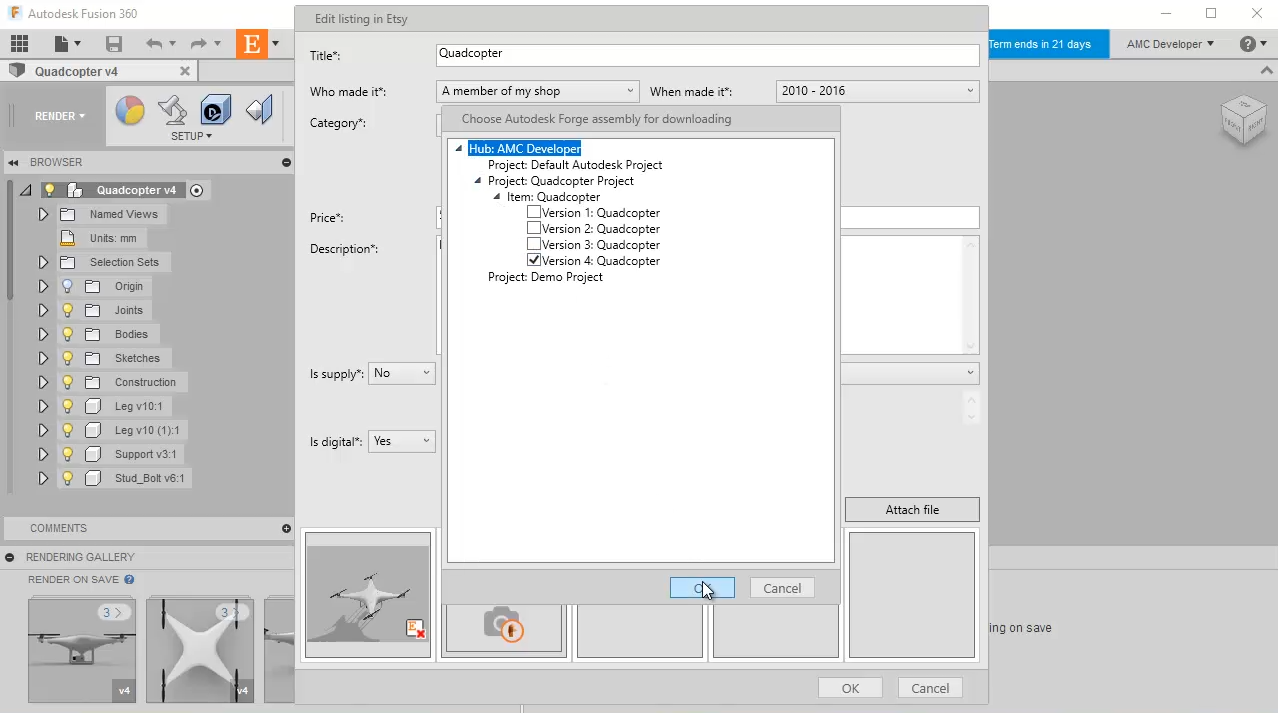Collapse the Project: Quadcopter Project node
1278x713 pixels.
pyautogui.click(x=478, y=181)
